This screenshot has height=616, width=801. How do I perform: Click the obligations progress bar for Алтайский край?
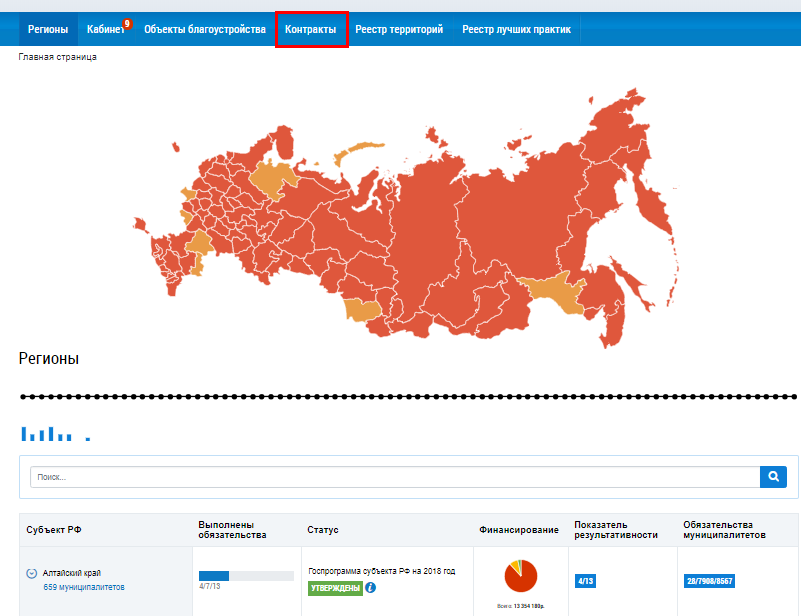click(246, 576)
